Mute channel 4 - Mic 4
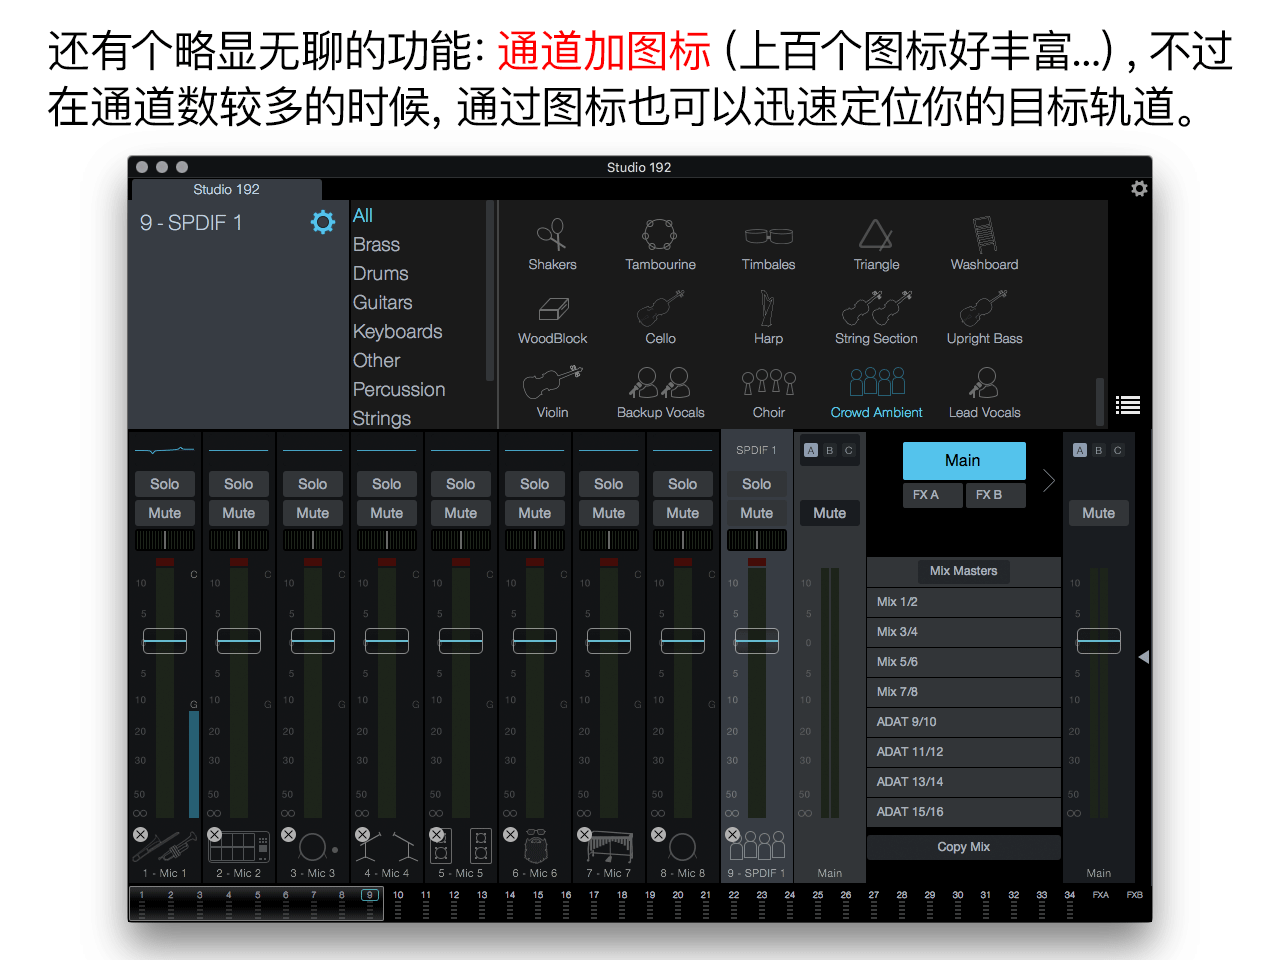The width and height of the screenshot is (1280, 960). [387, 513]
